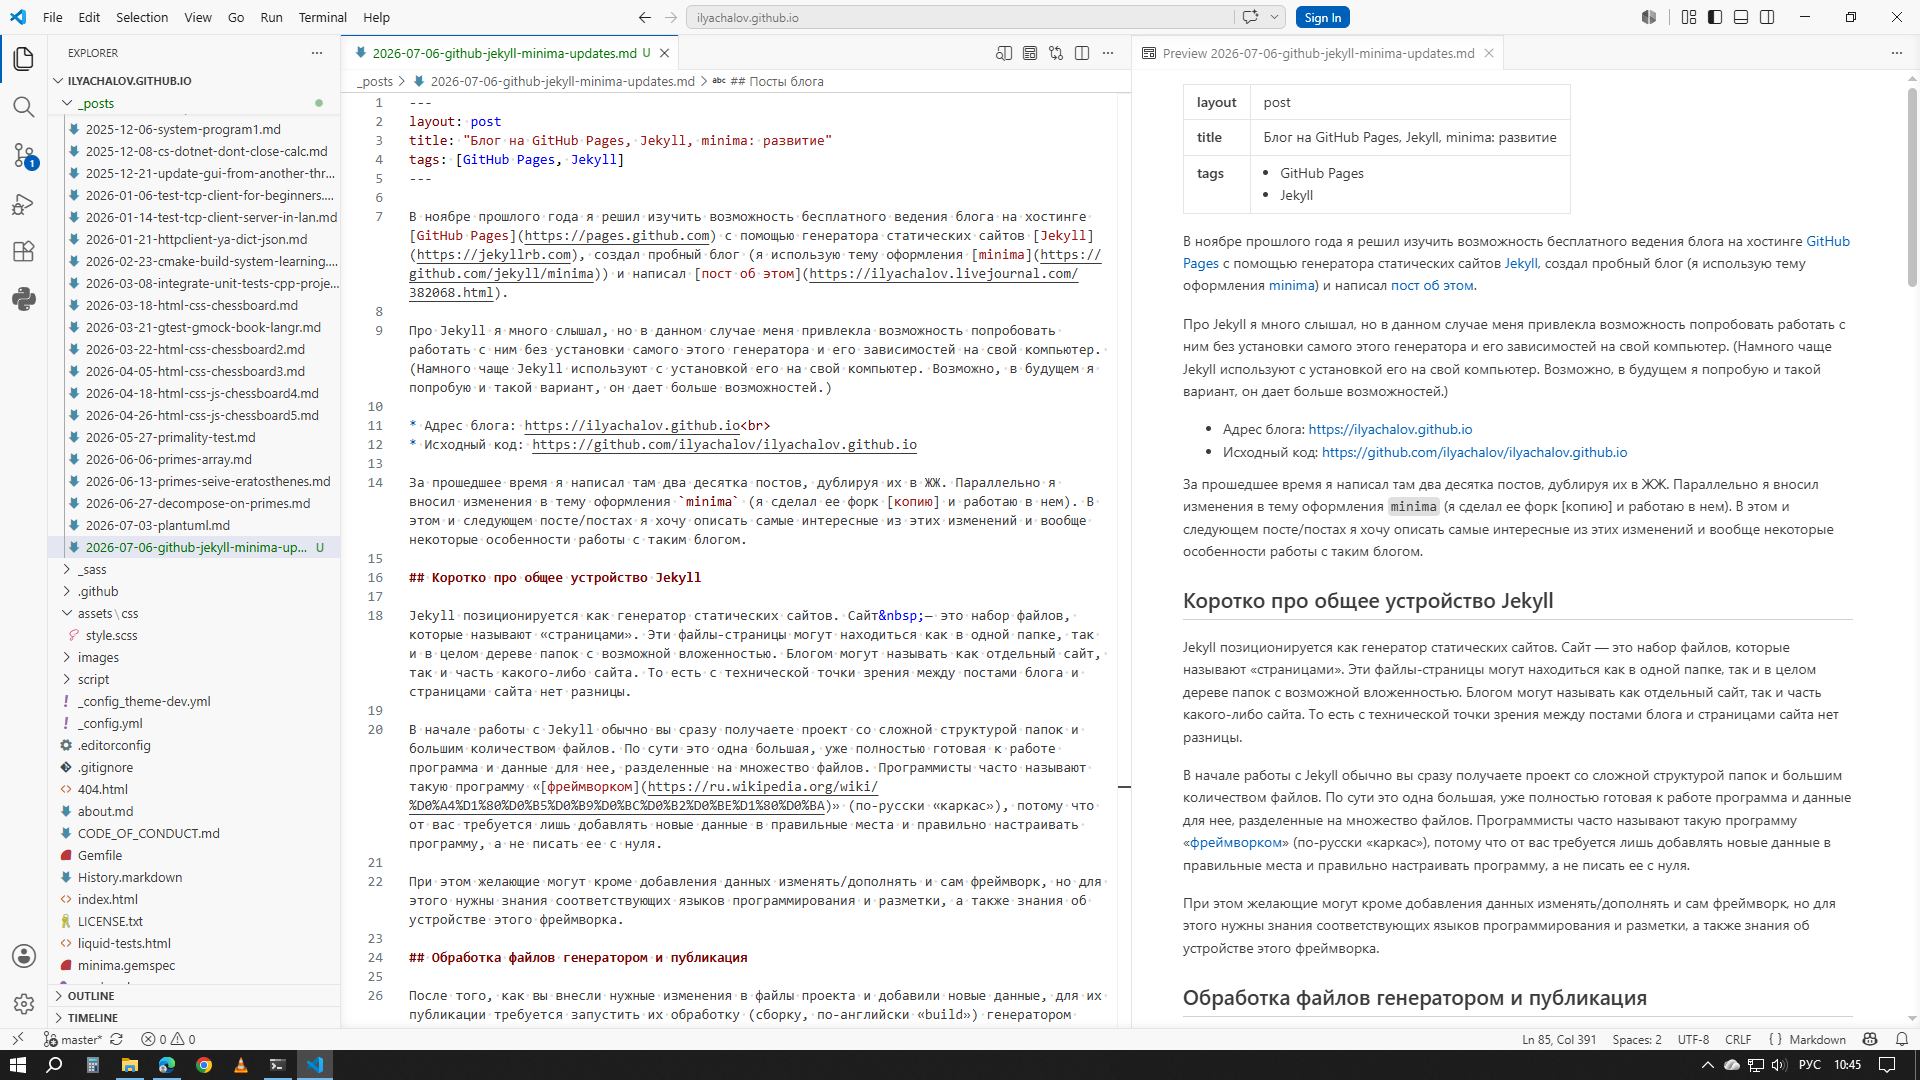The height and width of the screenshot is (1080, 1920).
Task: Open the Manage gear icon
Action: (24, 1003)
